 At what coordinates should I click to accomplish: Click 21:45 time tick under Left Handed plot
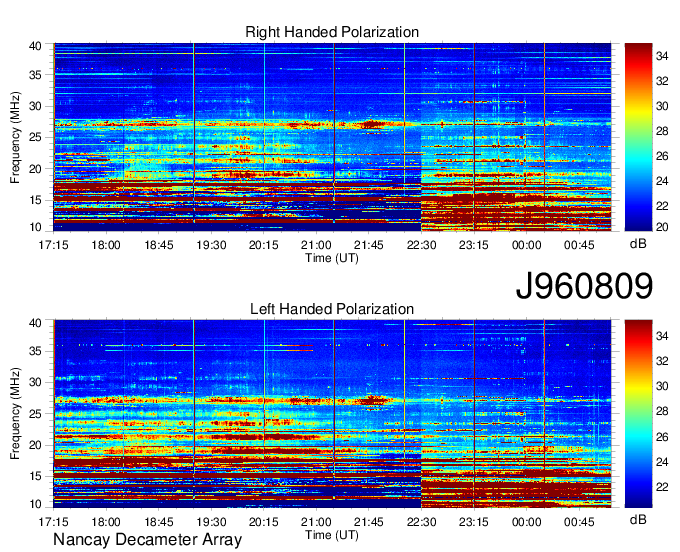coord(369,522)
